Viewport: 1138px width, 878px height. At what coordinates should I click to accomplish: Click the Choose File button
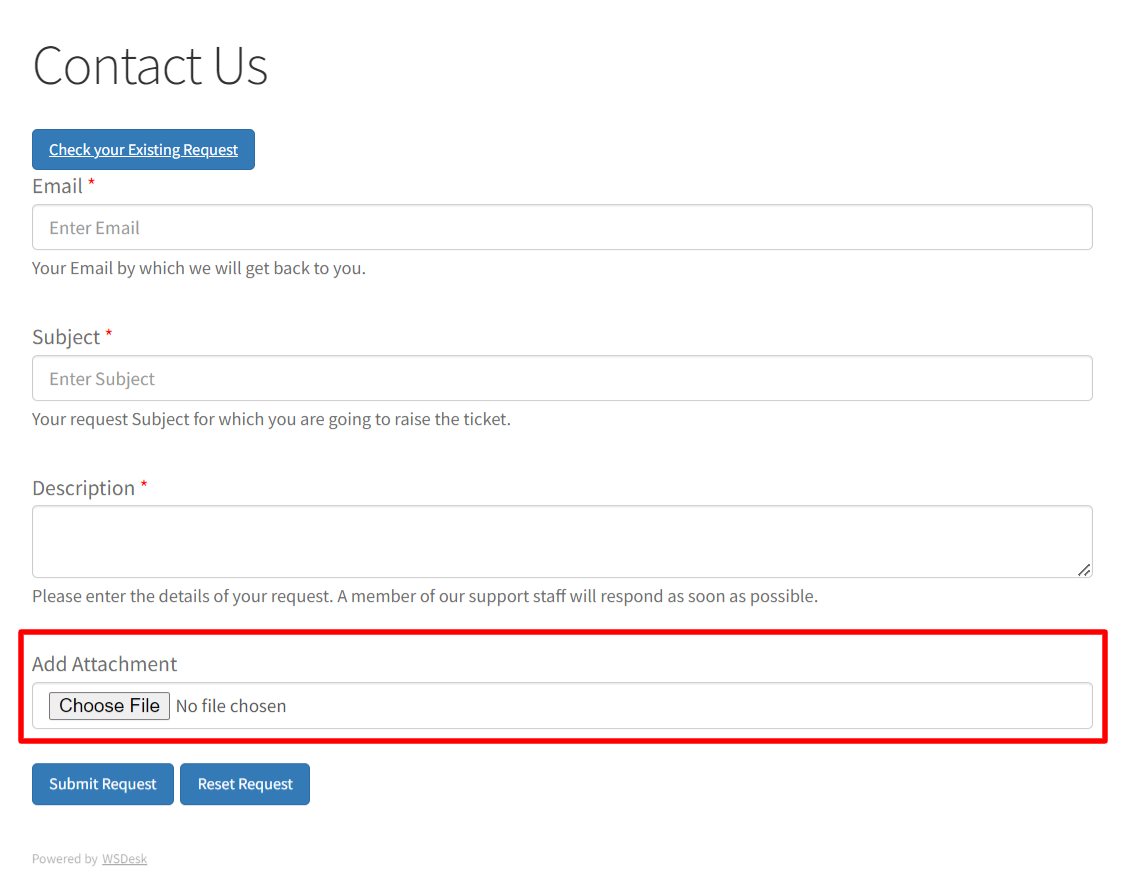point(109,705)
